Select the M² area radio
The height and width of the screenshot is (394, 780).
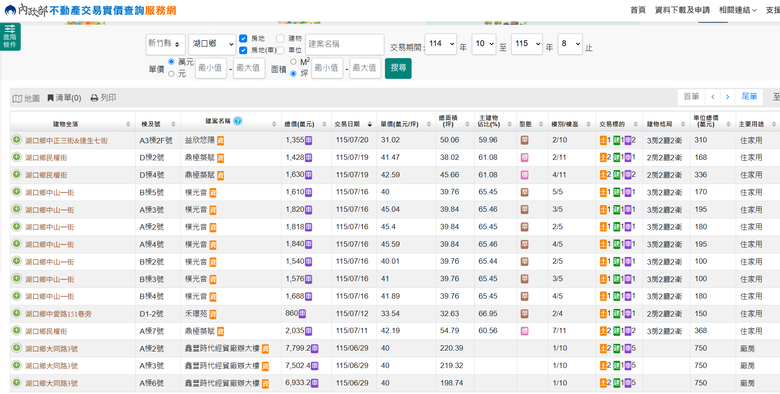293,62
